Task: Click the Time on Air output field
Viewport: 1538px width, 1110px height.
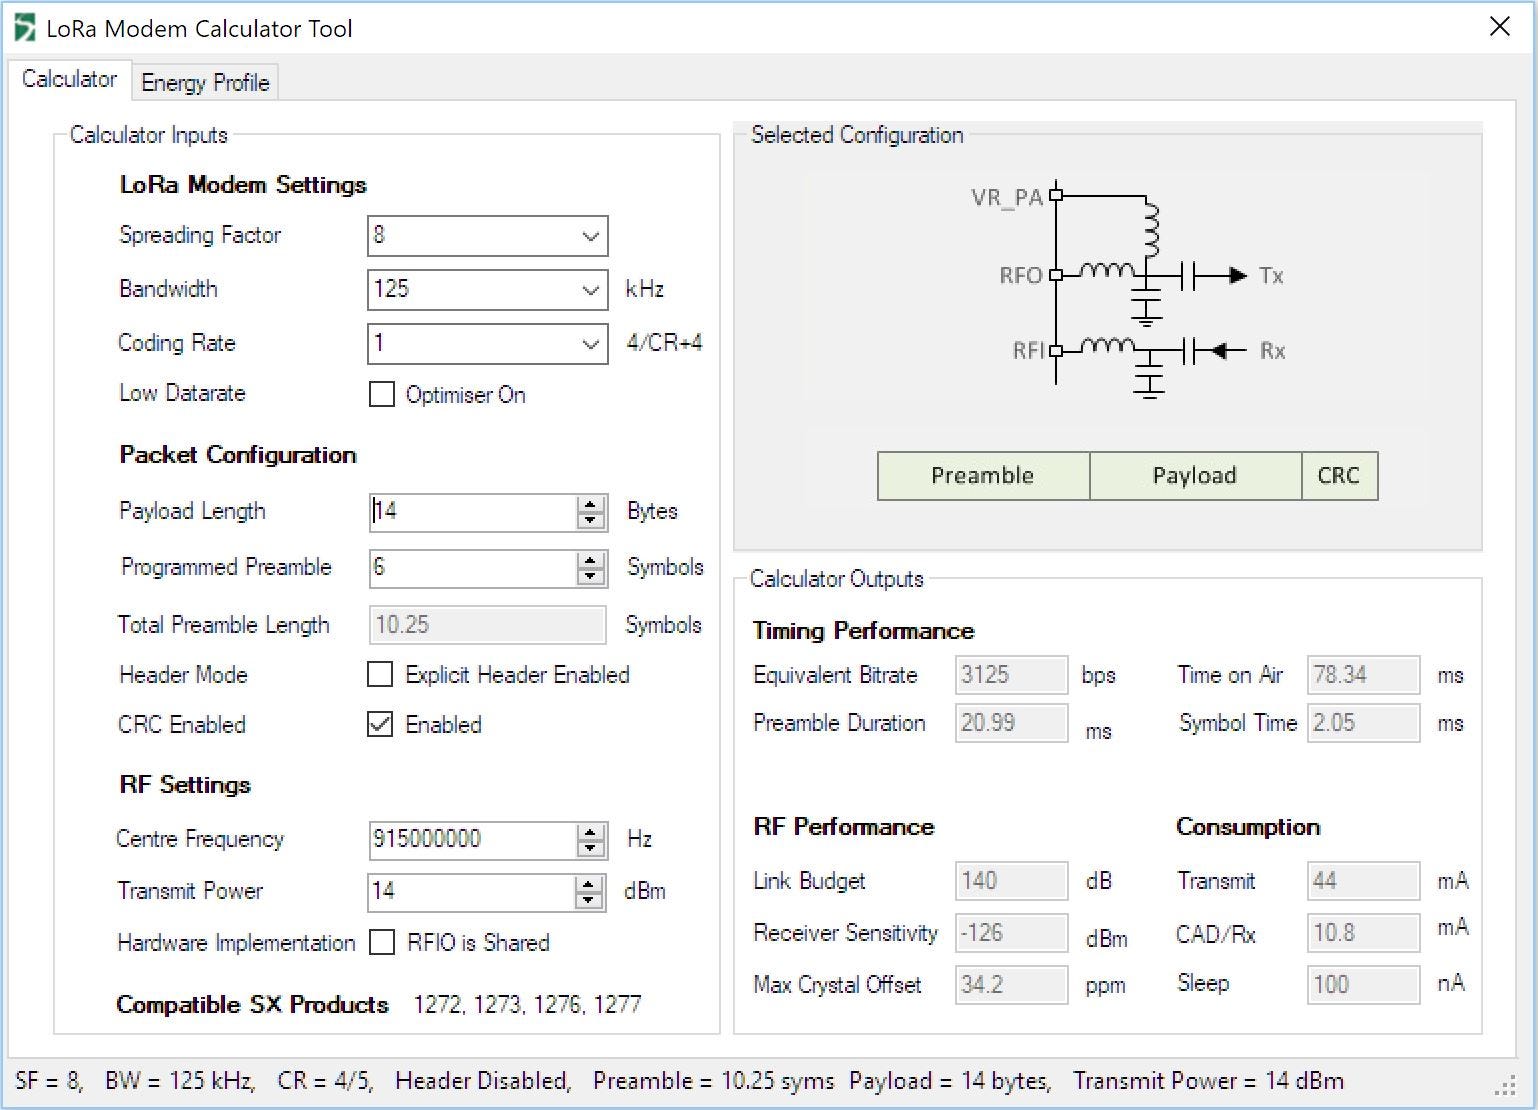Action: 1363,675
